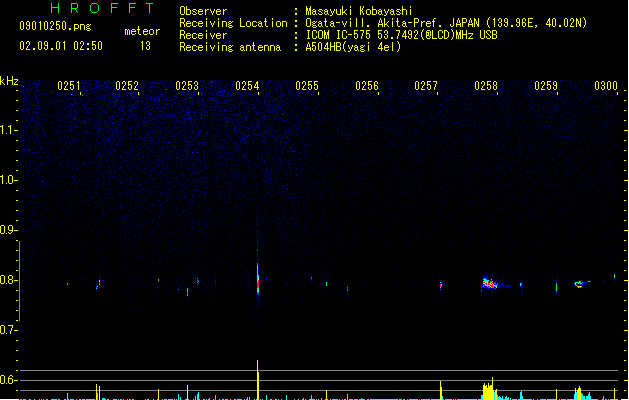Click the 0259 time marker
The image size is (629, 400).
pyautogui.click(x=546, y=86)
